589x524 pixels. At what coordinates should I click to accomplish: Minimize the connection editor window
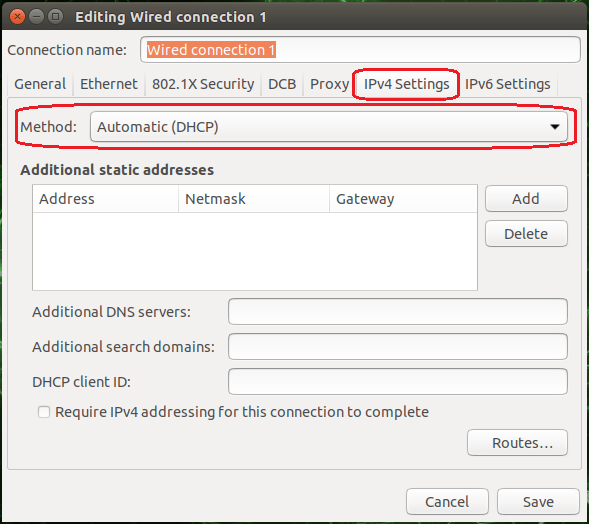coord(36,17)
